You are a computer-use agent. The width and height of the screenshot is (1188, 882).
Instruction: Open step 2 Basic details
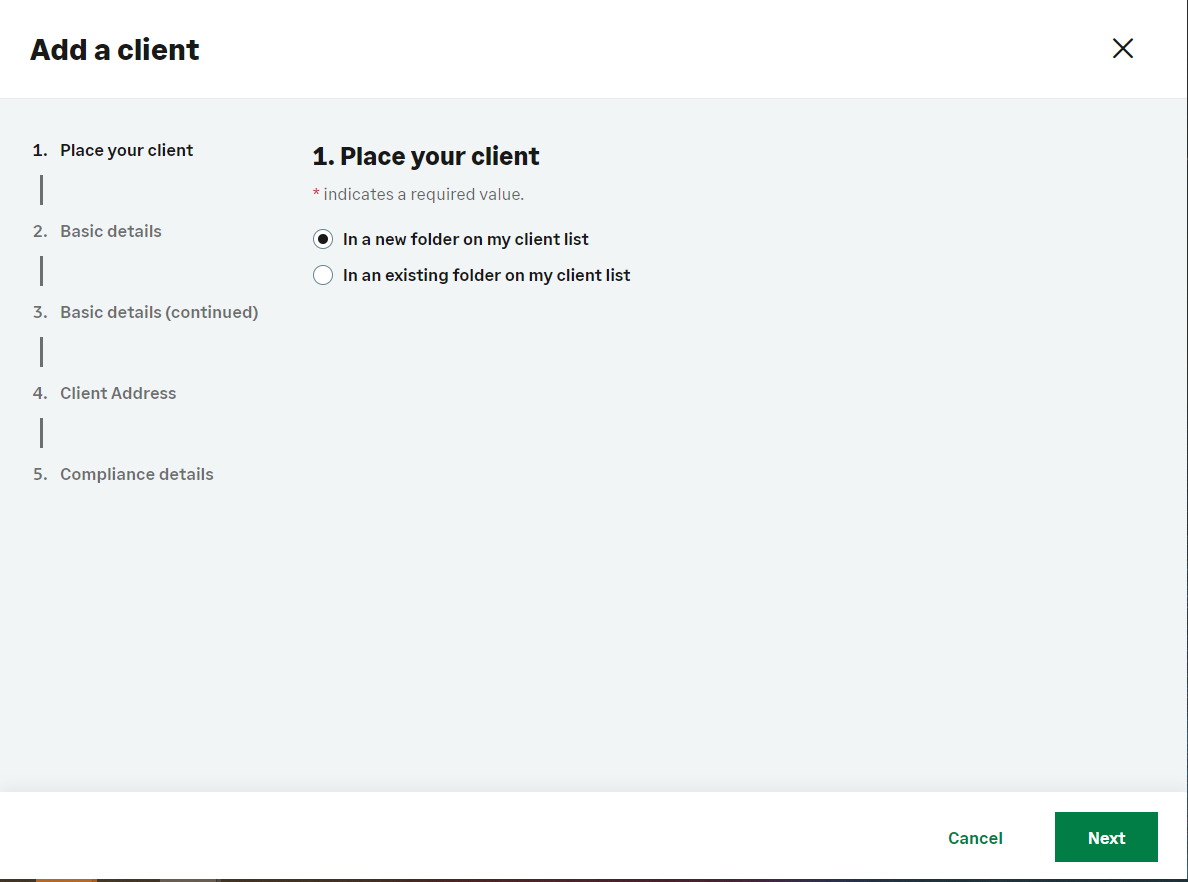[x=110, y=231]
